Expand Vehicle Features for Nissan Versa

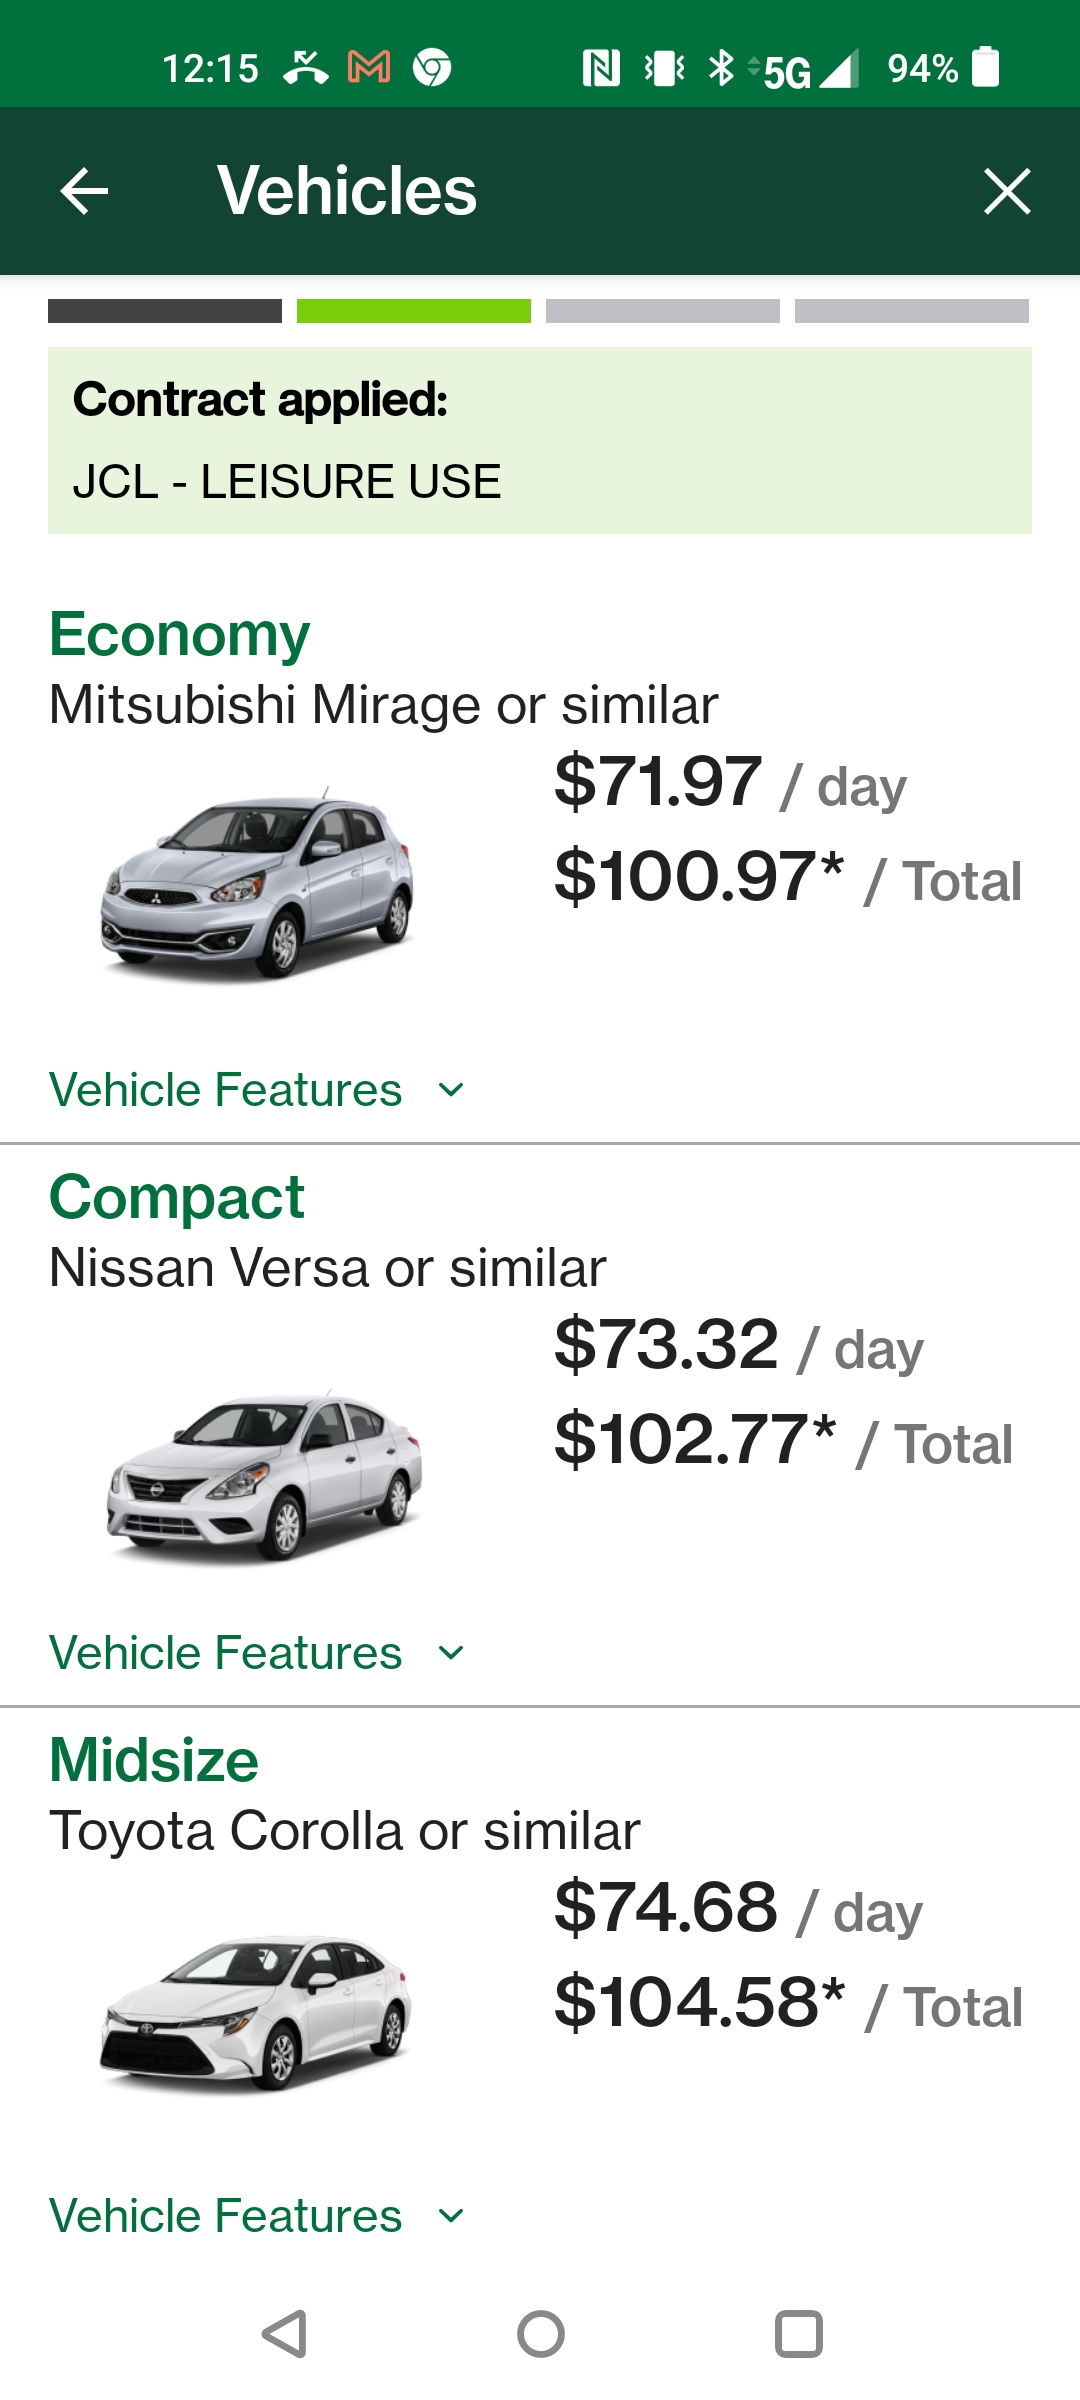[x=256, y=1653]
